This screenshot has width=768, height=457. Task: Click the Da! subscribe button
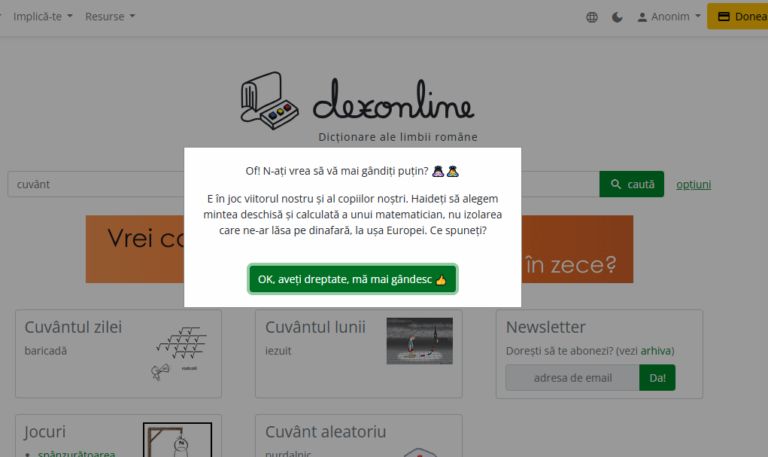click(657, 378)
